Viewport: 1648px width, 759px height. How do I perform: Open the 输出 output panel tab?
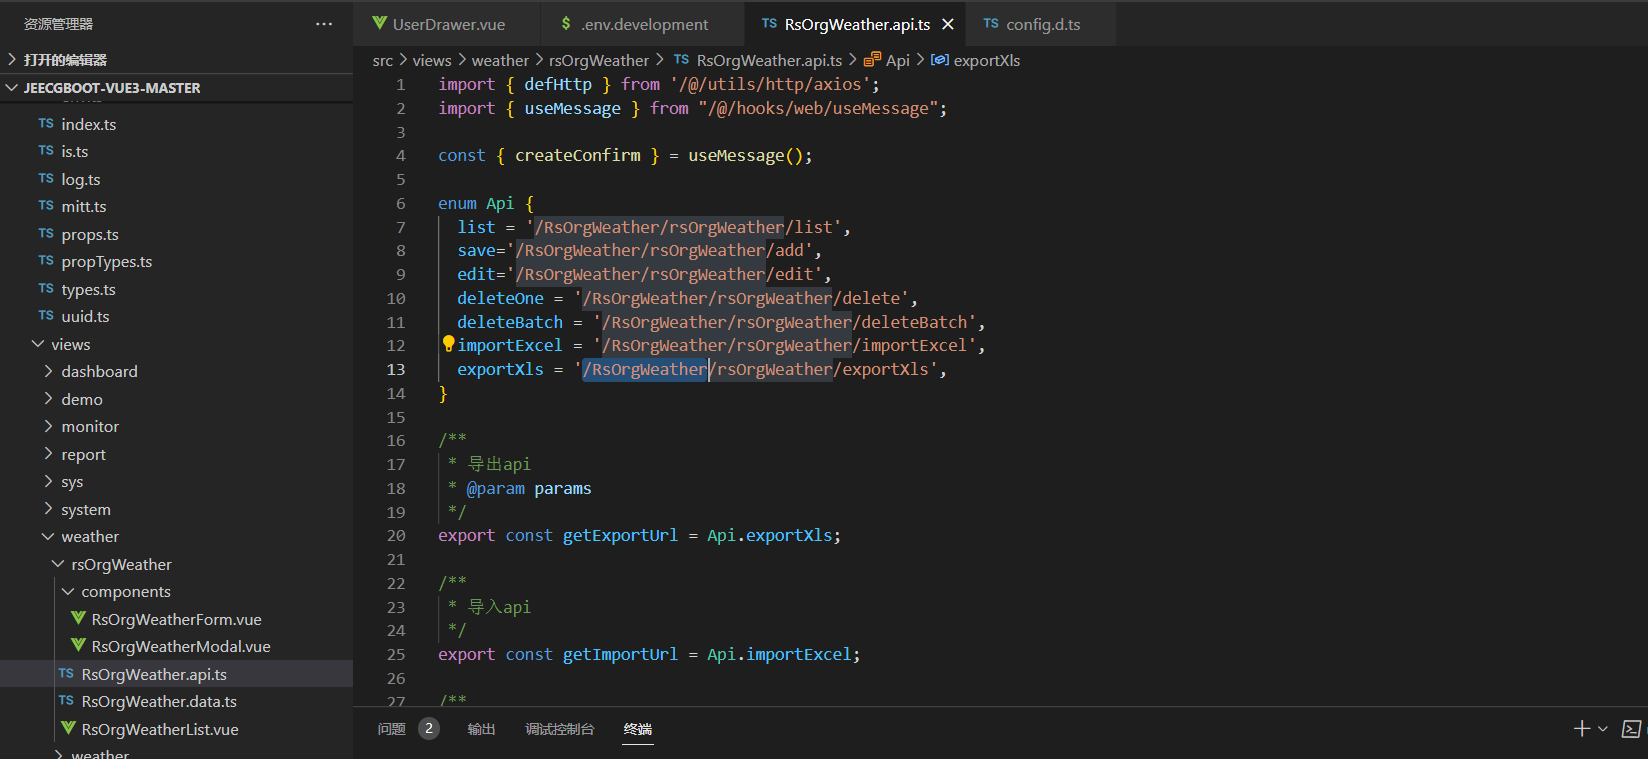tap(481, 729)
